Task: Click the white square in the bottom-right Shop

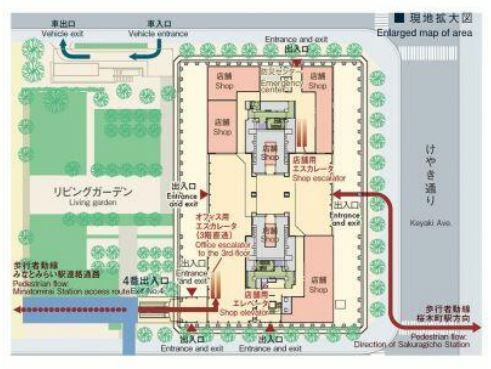Action: pyautogui.click(x=340, y=304)
